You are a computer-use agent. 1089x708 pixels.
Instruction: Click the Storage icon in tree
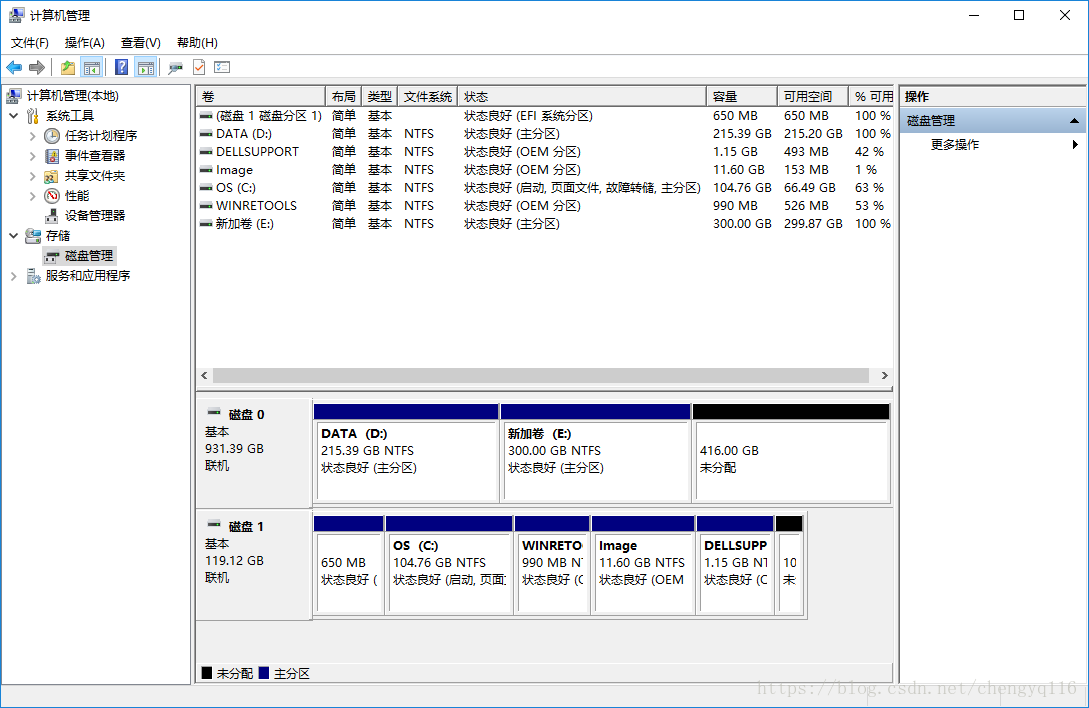tap(33, 236)
